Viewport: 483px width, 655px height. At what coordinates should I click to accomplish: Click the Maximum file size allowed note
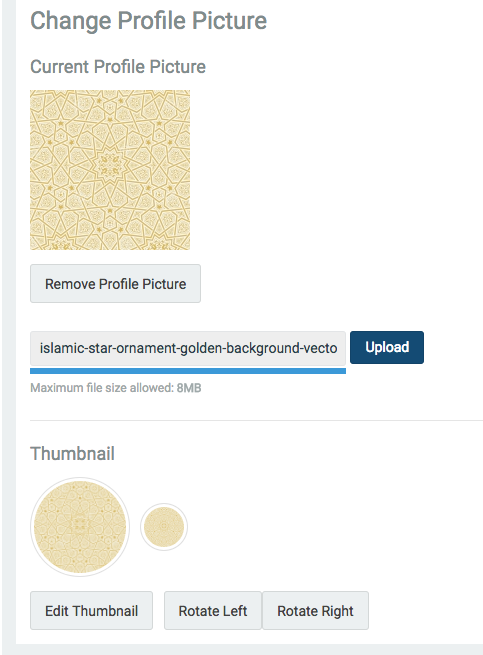tap(116, 388)
